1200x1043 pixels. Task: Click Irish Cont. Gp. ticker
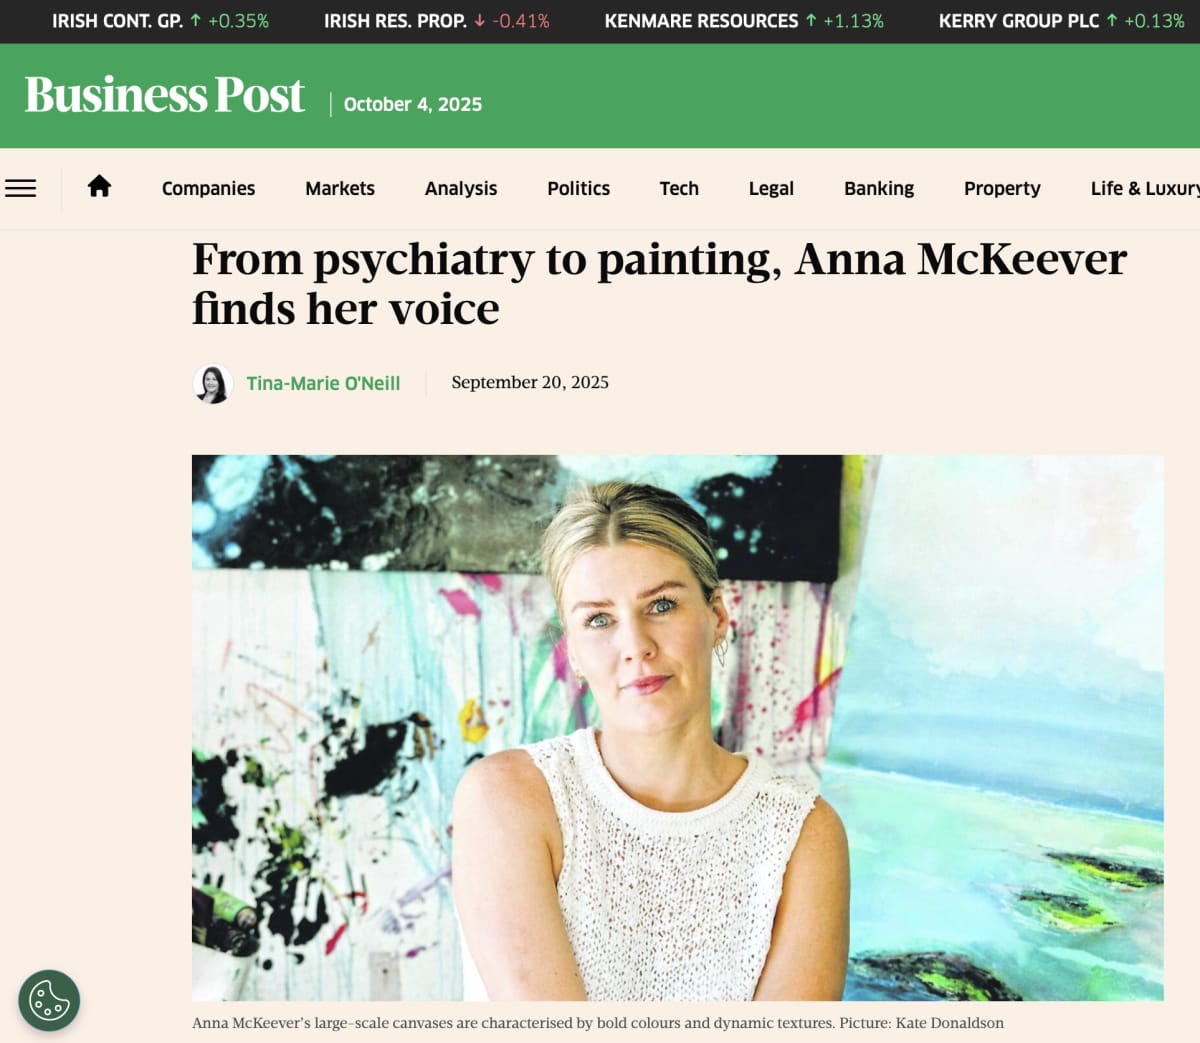pyautogui.click(x=160, y=21)
